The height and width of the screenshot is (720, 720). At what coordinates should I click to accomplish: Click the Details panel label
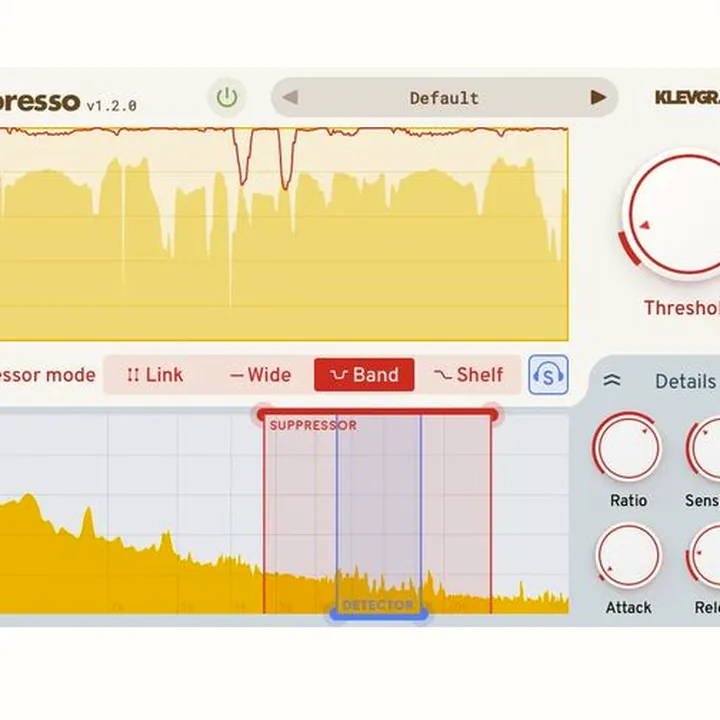click(x=685, y=382)
